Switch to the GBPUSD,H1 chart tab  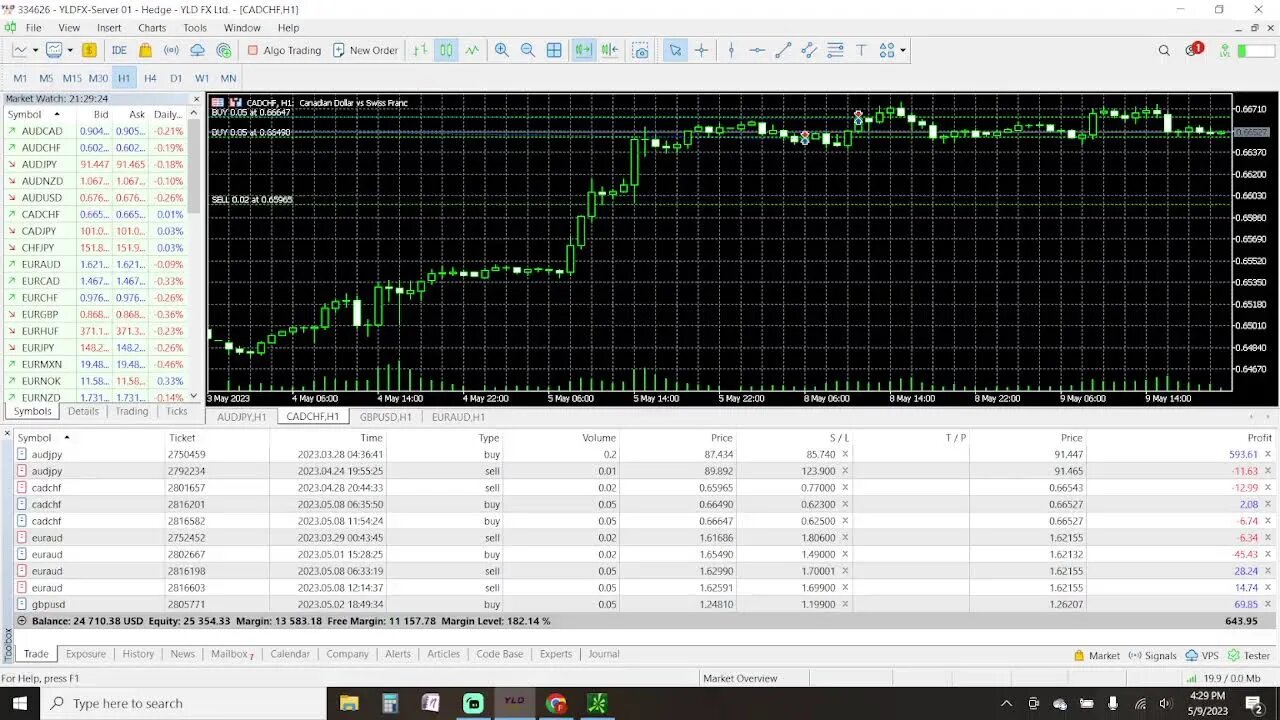(385, 417)
